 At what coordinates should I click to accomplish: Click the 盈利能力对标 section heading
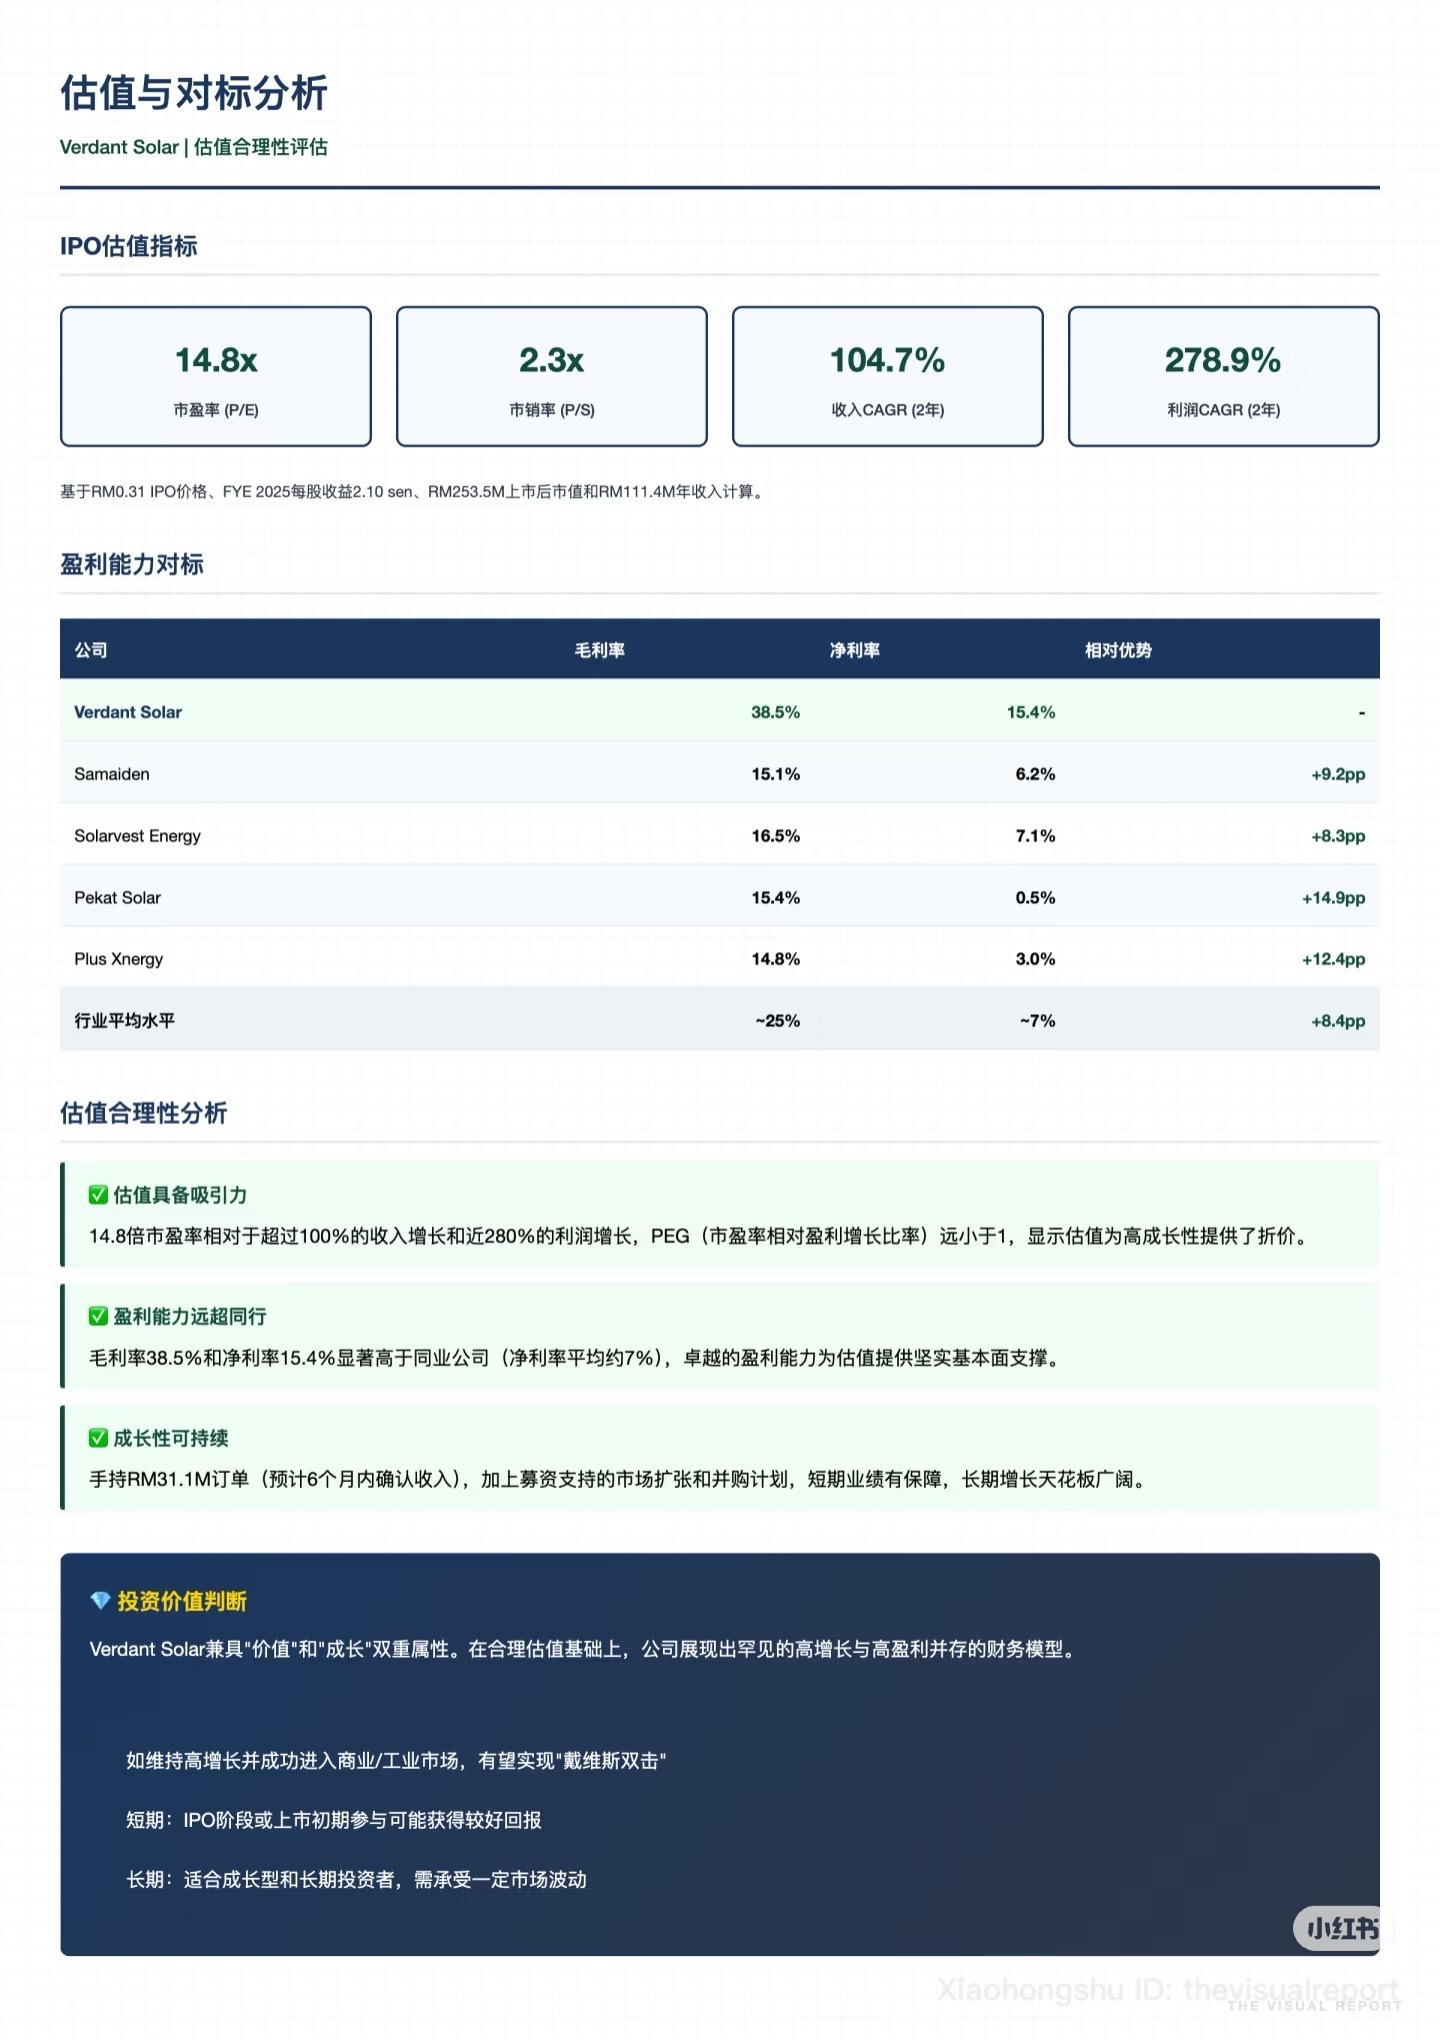132,564
